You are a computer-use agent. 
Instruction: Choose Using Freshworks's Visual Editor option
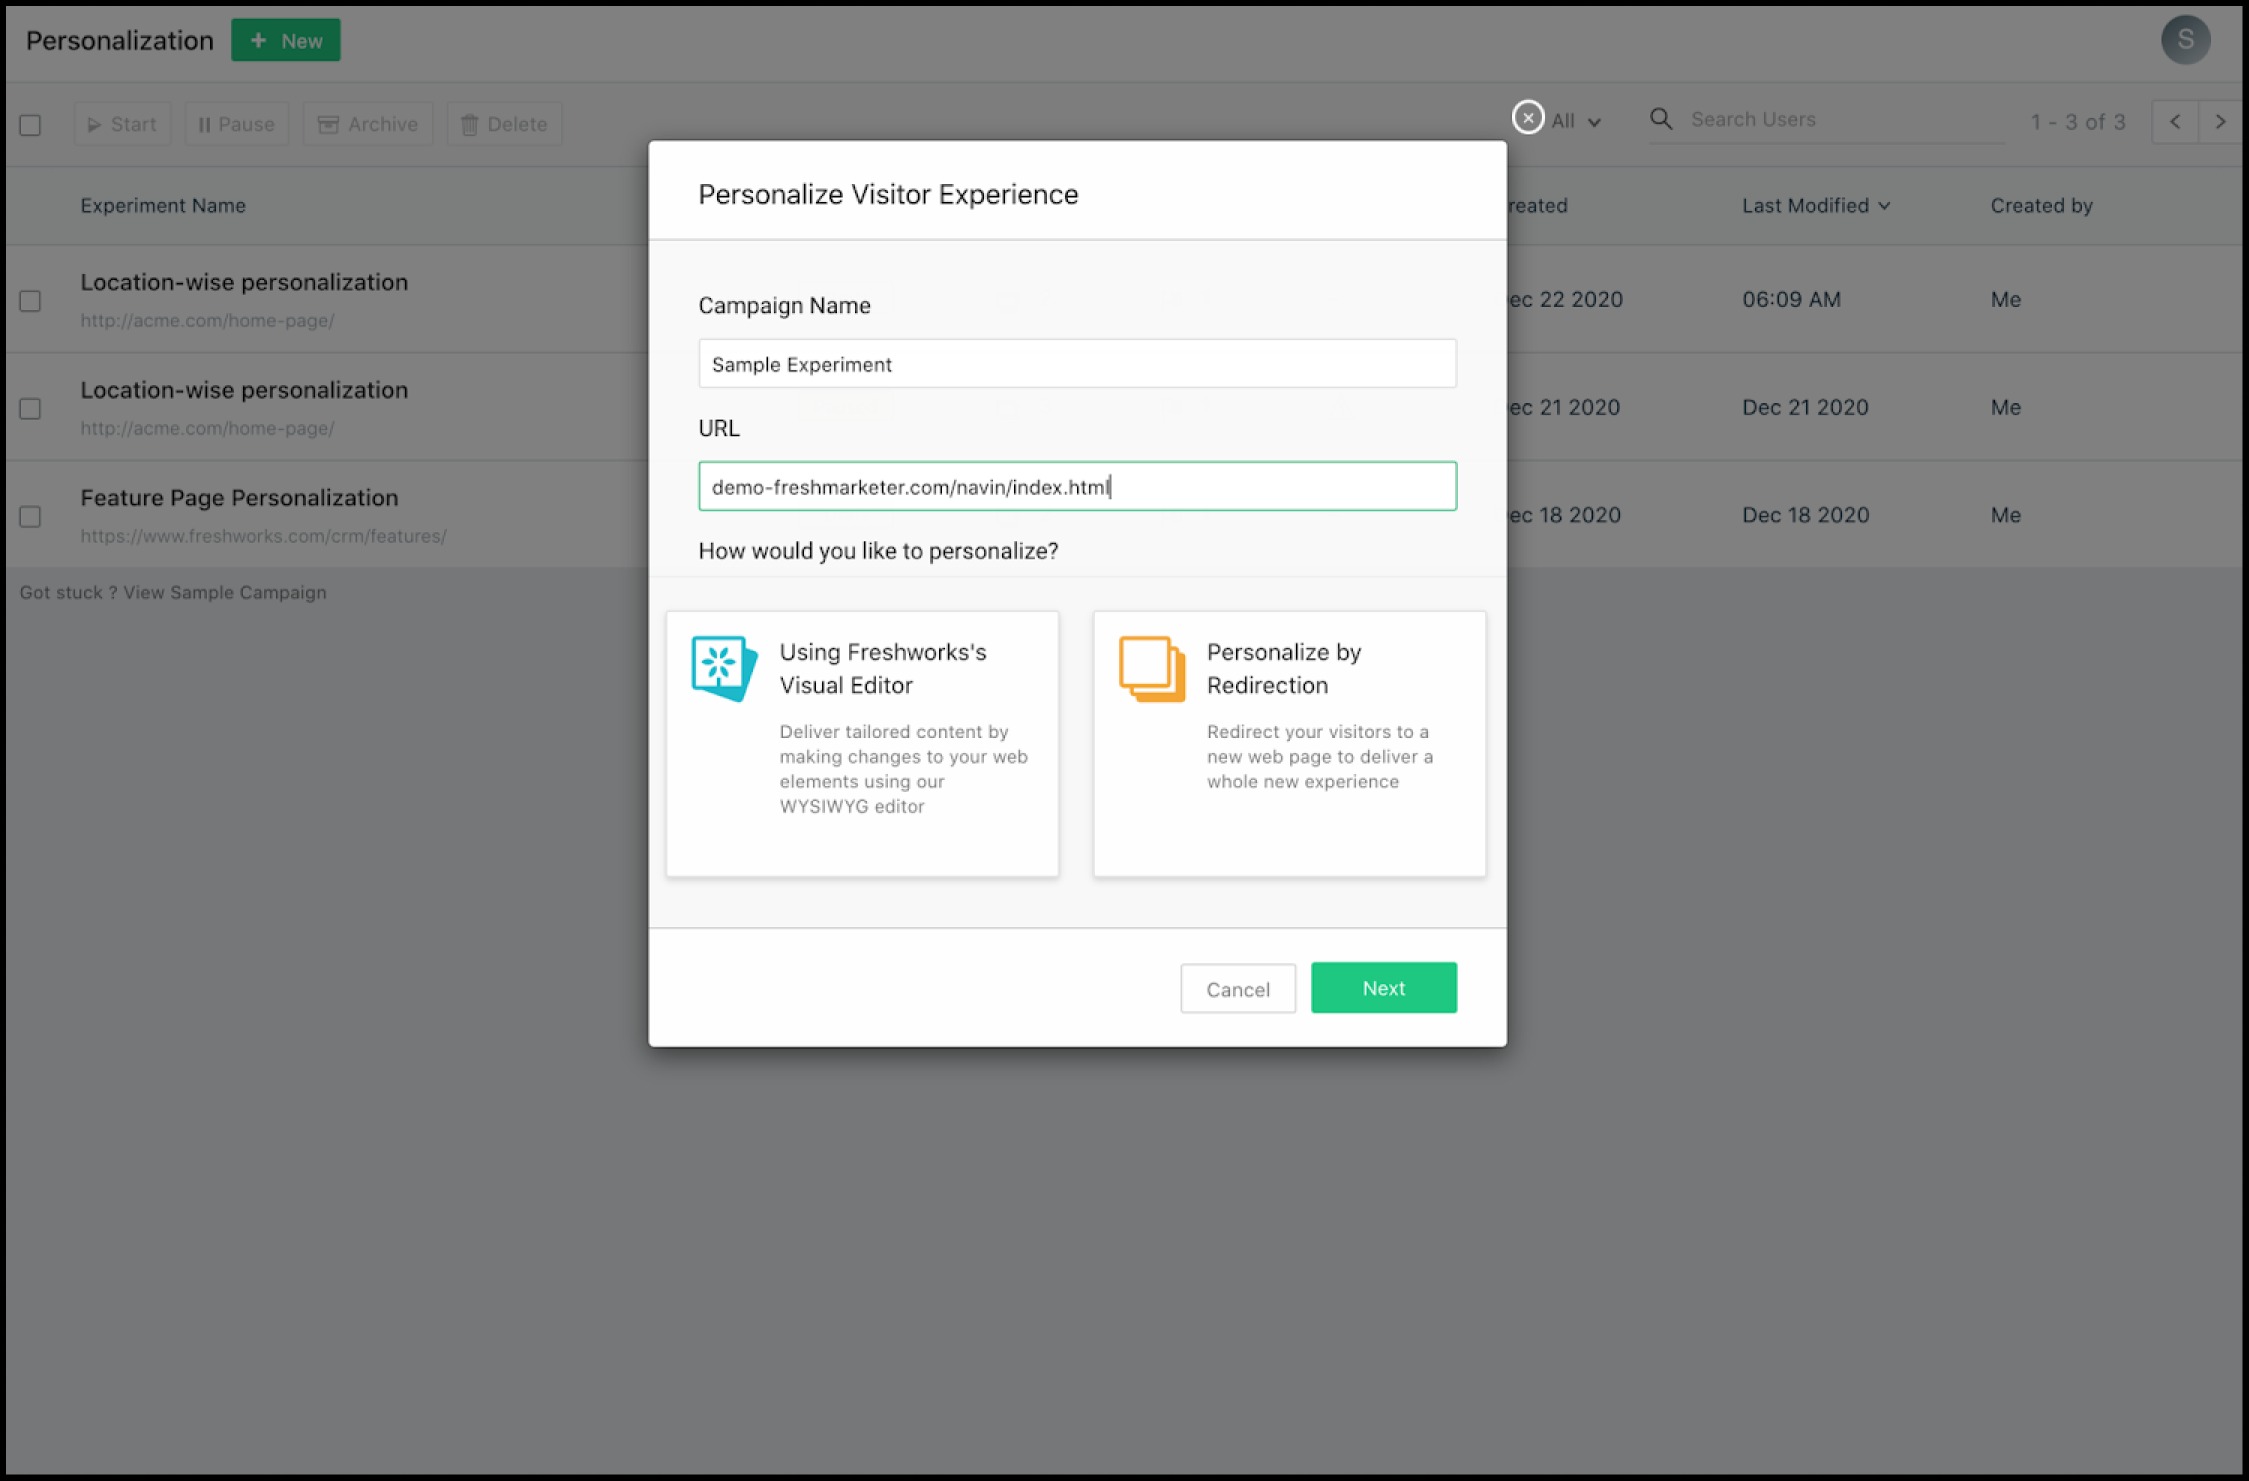click(862, 744)
